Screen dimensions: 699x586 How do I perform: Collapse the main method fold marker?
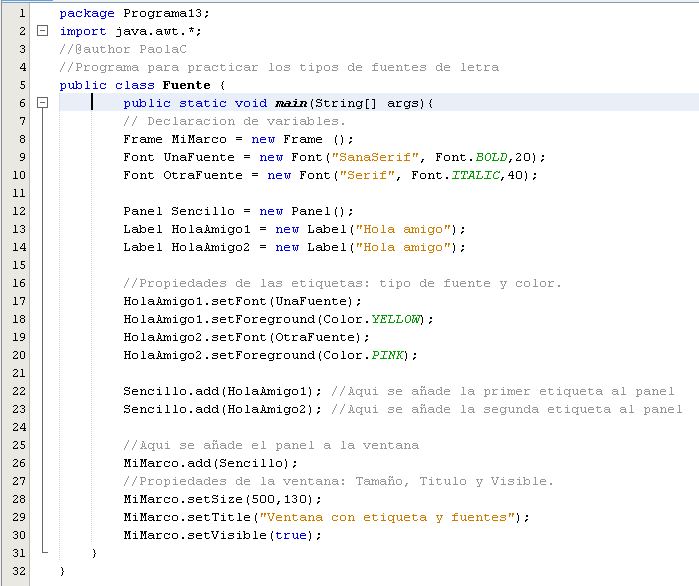point(42,103)
